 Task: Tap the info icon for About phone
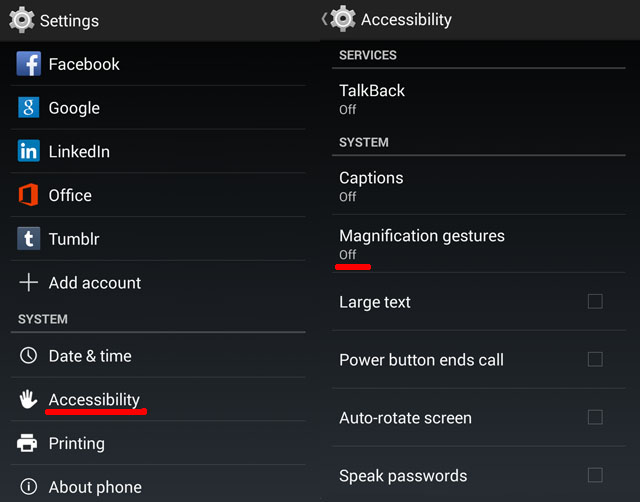click(28, 486)
